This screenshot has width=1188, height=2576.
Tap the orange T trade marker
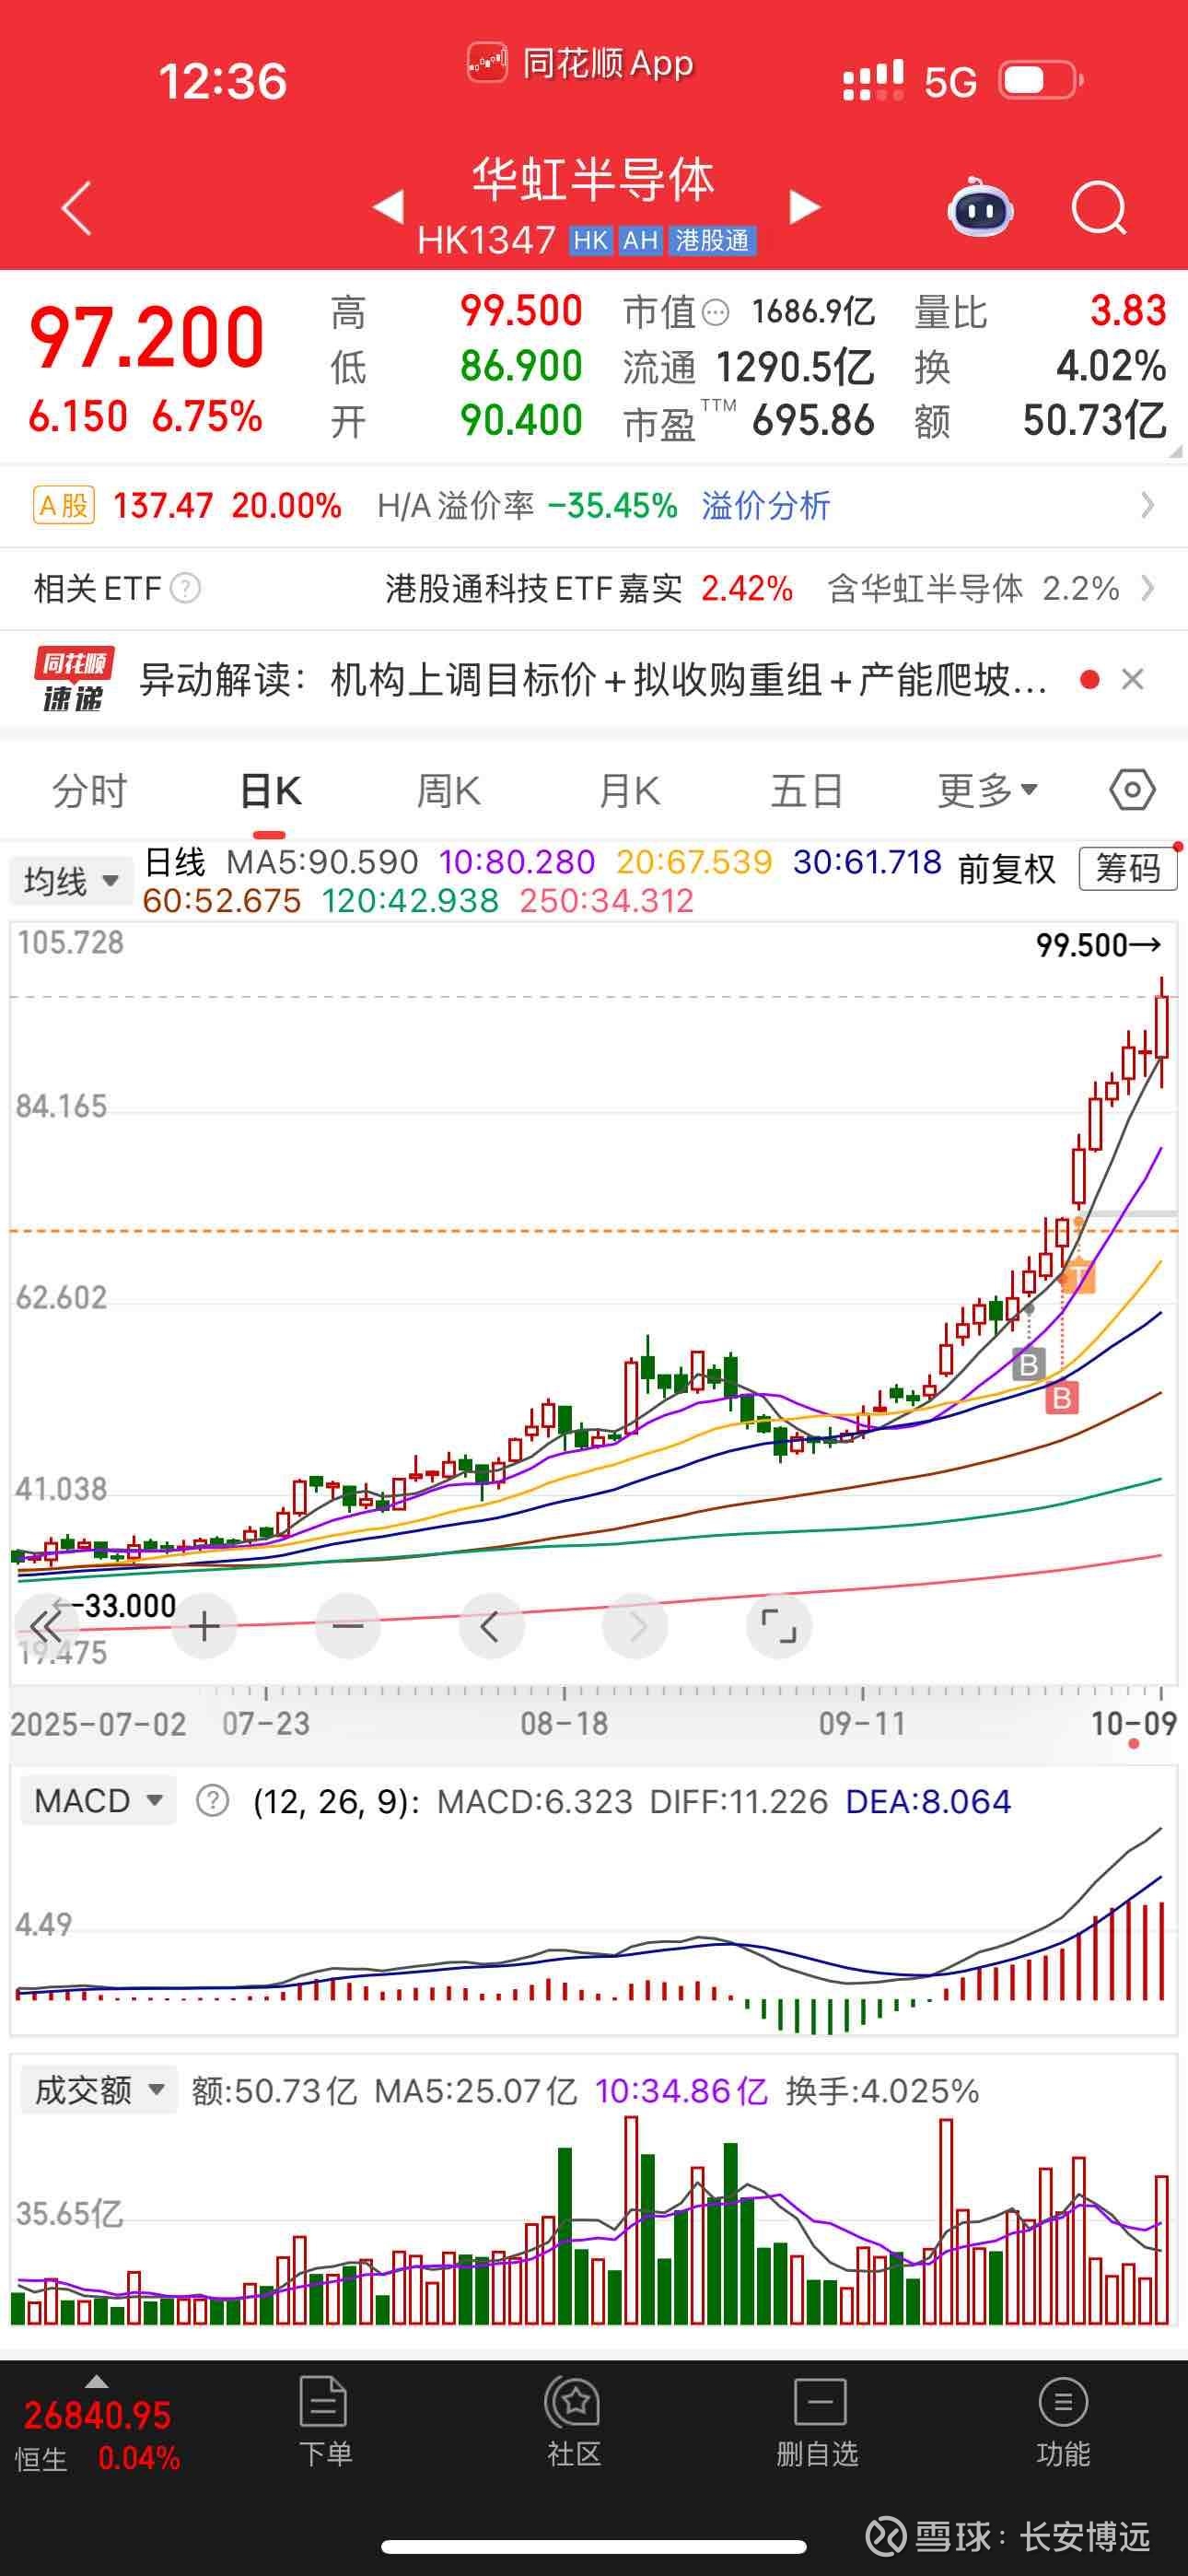(1078, 1277)
